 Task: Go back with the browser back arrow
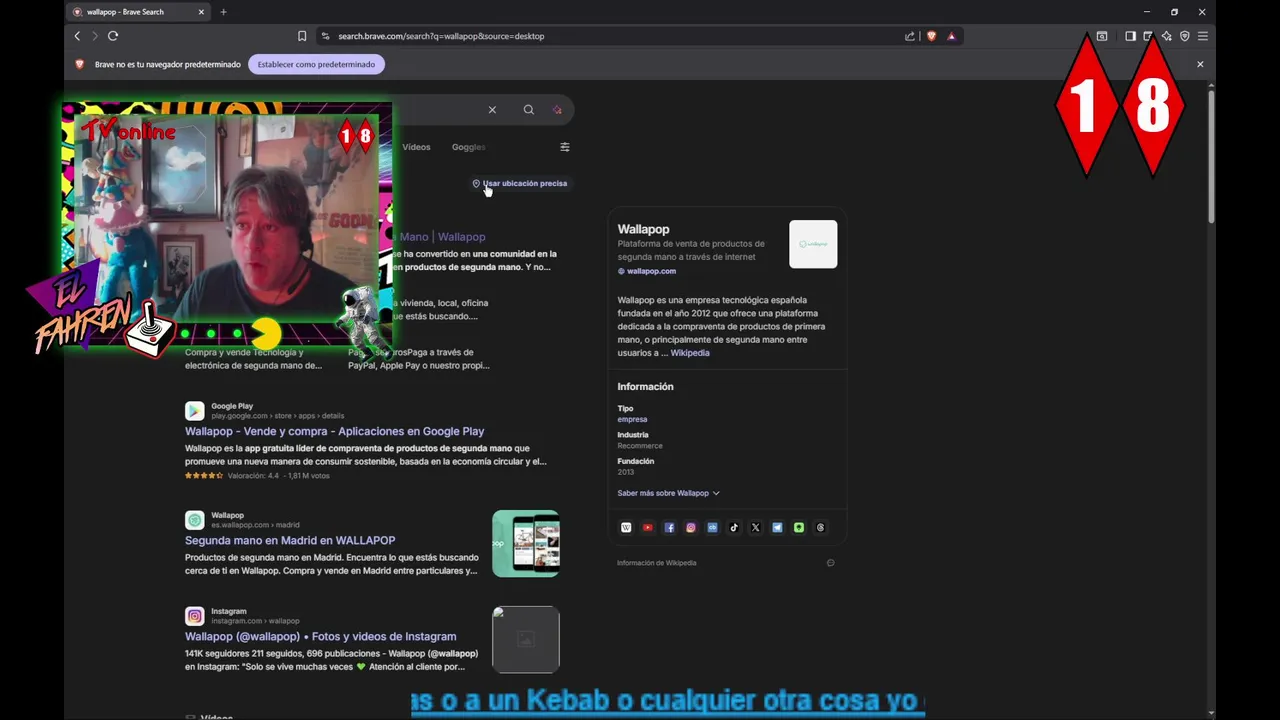[77, 36]
